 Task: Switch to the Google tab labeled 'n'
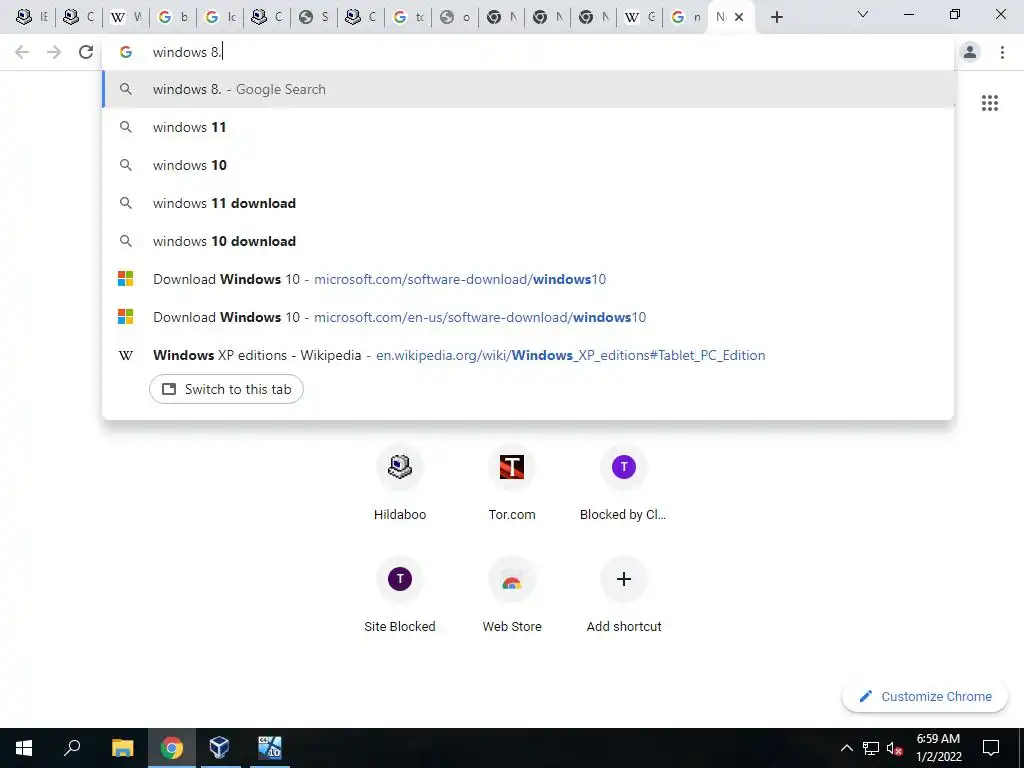685,17
